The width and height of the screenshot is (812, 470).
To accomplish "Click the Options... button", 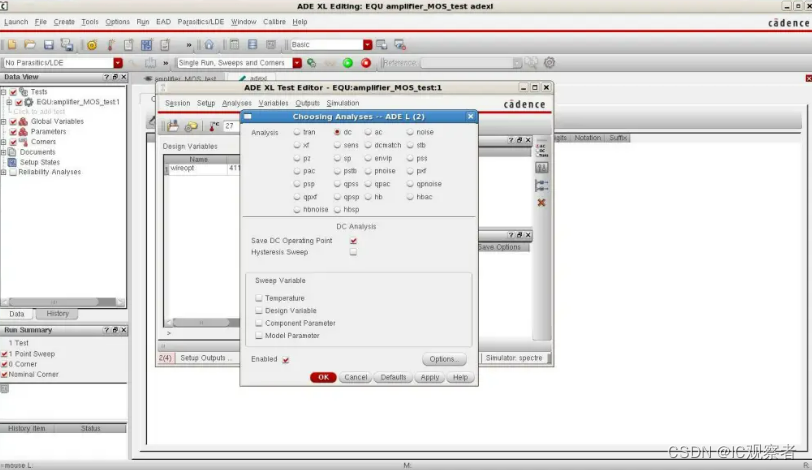I will (444, 359).
